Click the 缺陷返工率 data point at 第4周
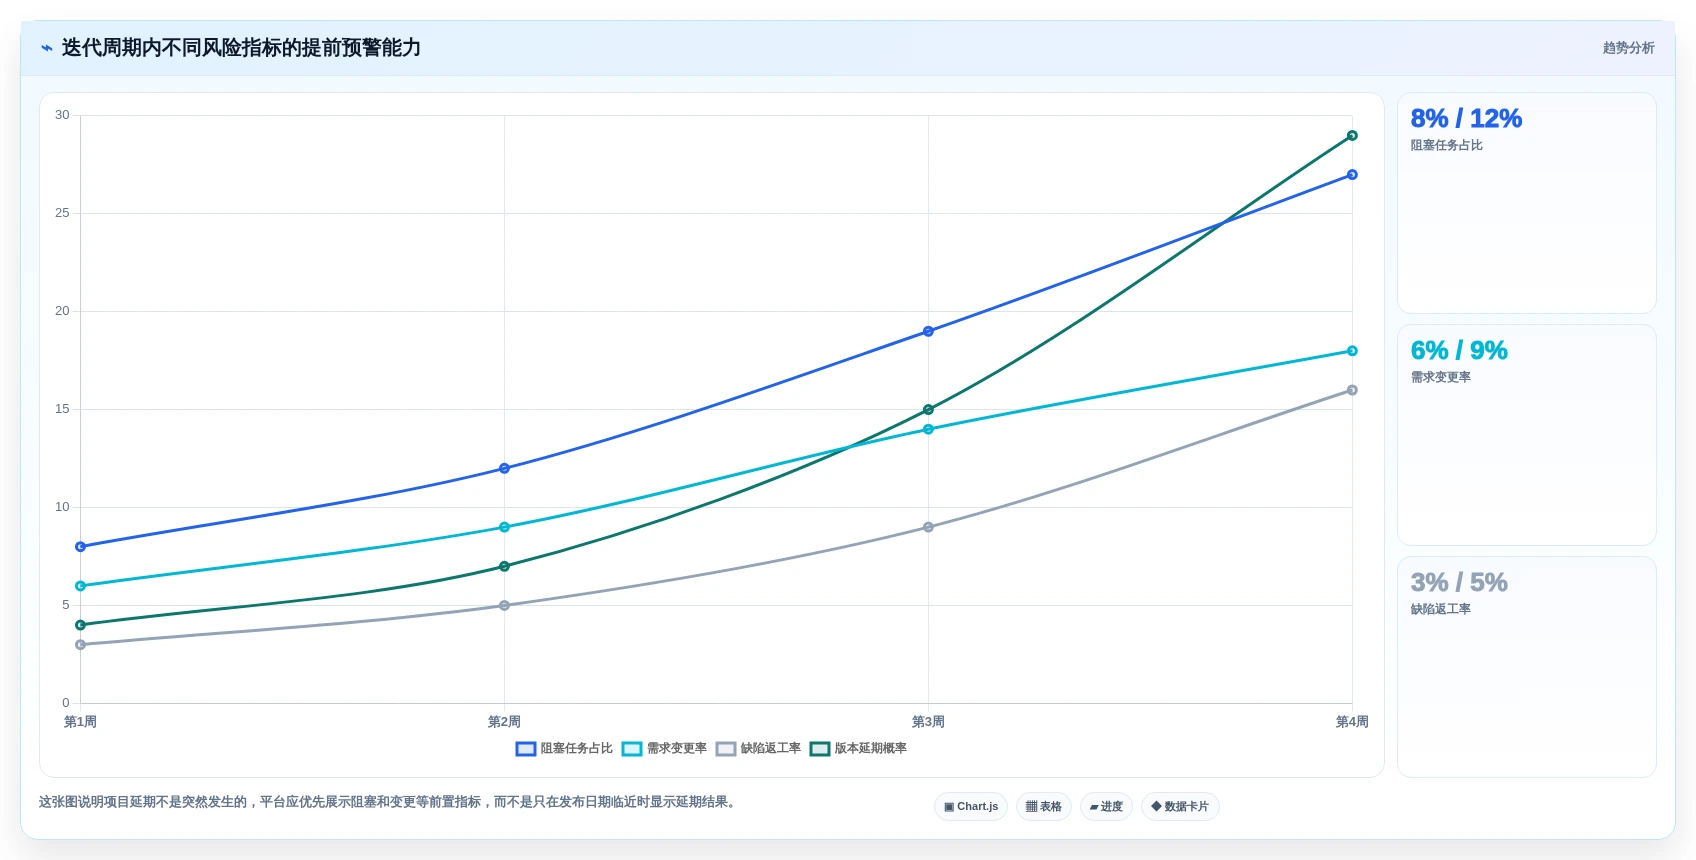Screen dimensions: 1696x860 tap(1352, 390)
